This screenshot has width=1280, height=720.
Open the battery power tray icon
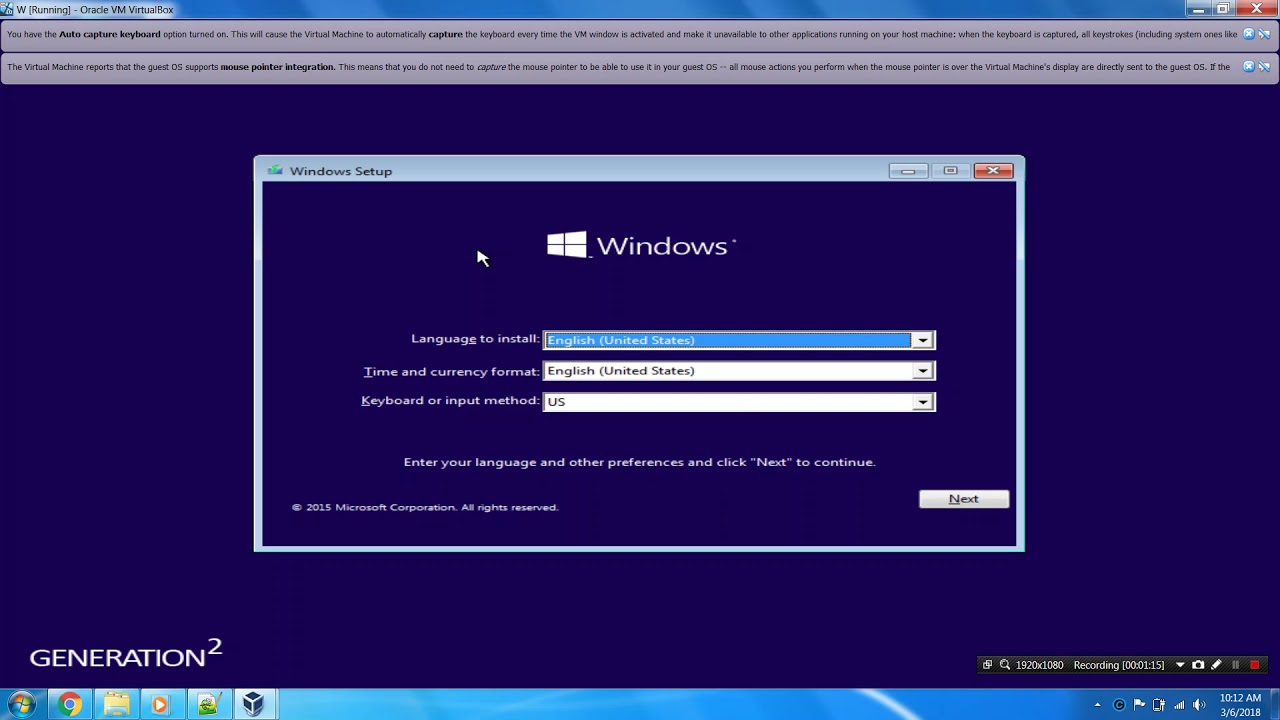tap(1159, 705)
